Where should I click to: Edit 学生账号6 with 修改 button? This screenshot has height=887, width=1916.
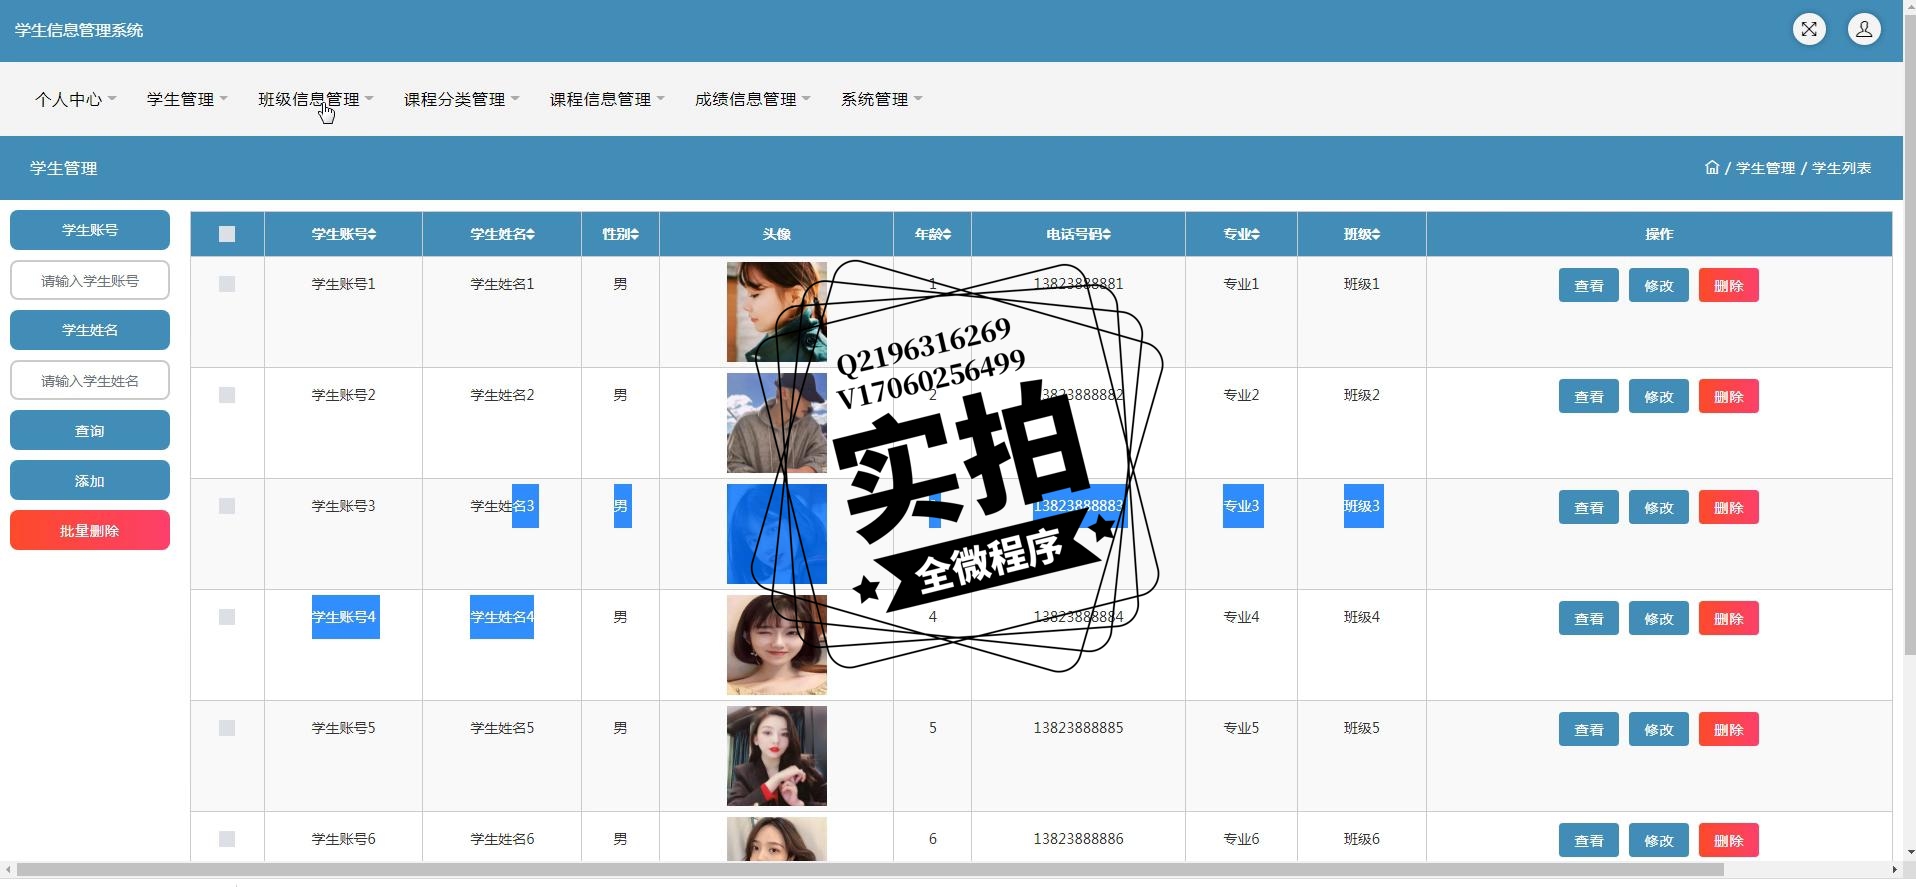point(1659,840)
